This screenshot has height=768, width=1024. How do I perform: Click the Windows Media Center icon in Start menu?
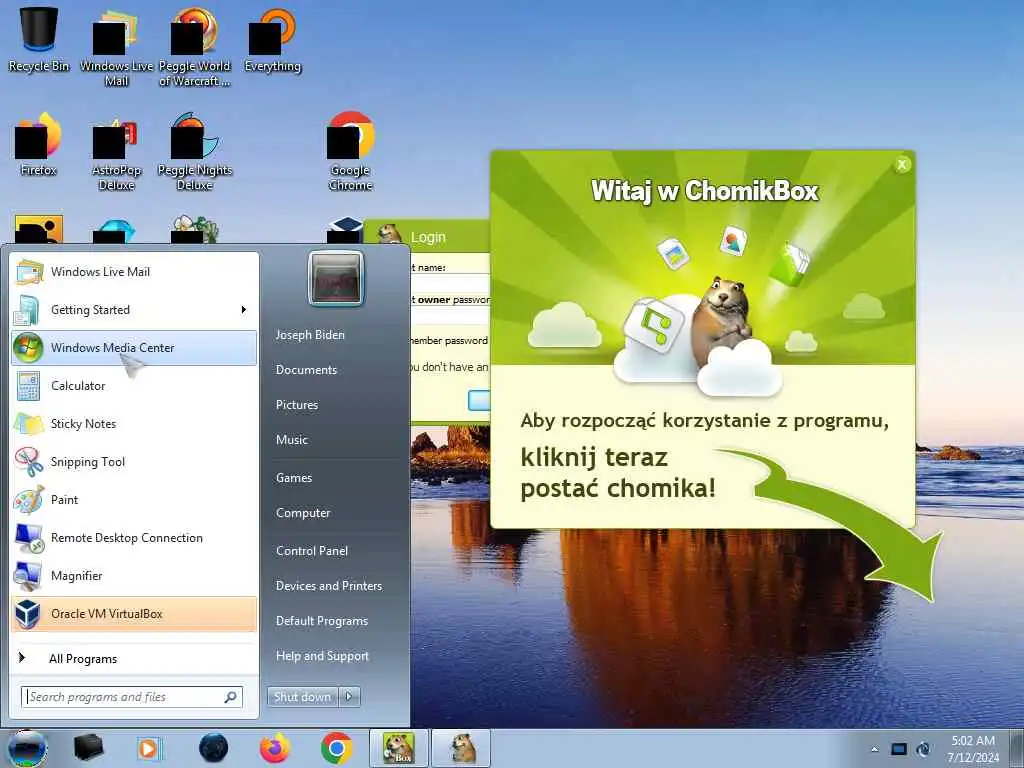point(28,347)
